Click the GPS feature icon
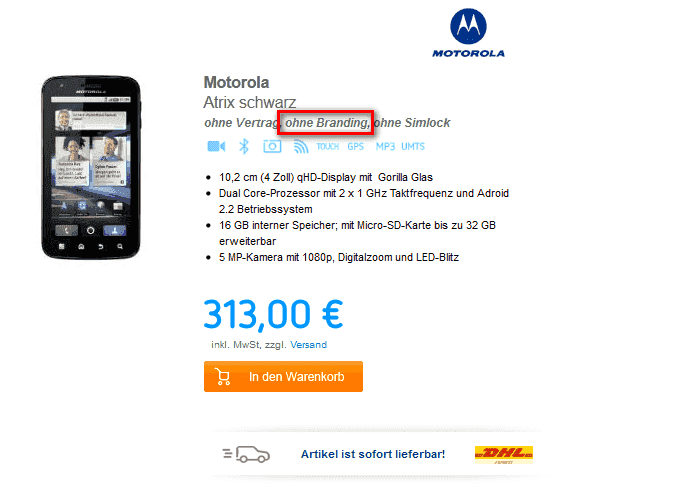674x498 pixels. coord(355,147)
